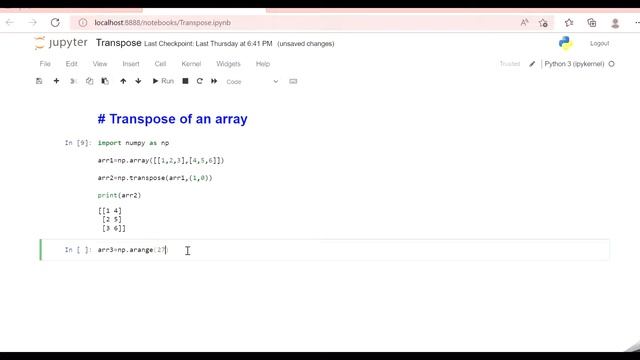Viewport: 640px width, 360px height.
Task: Open the Edit menu
Action: point(71,64)
